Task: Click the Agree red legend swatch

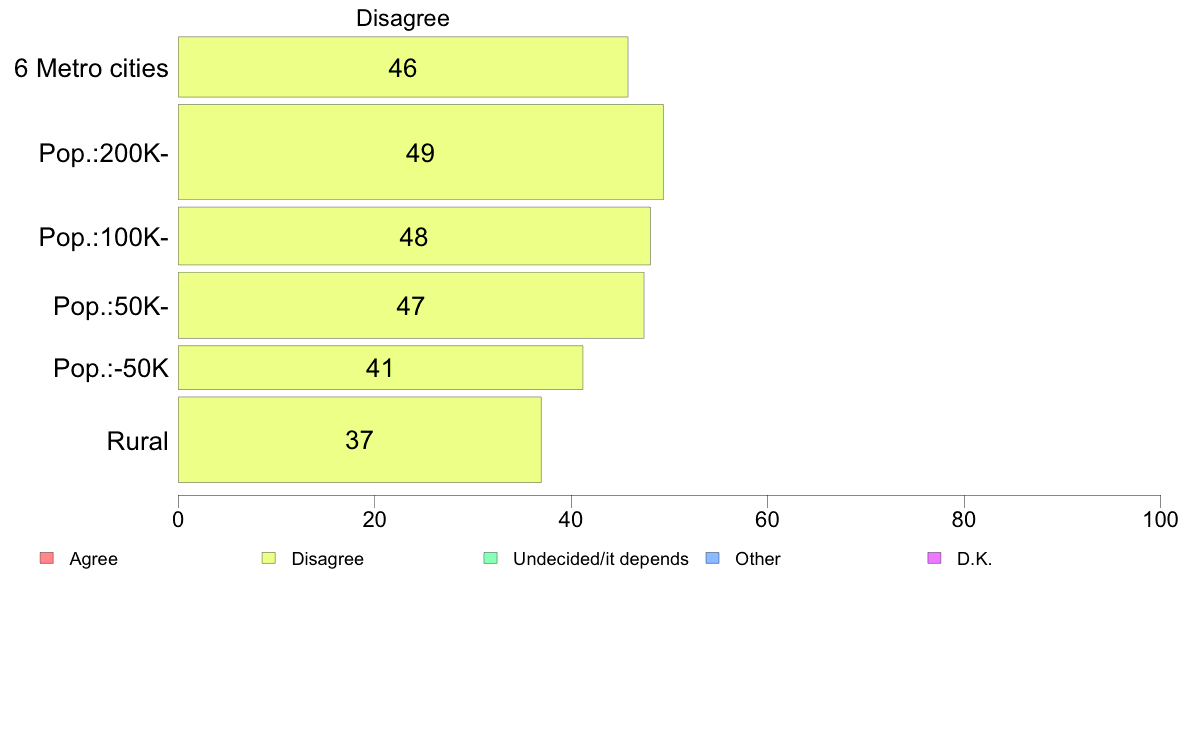Action: [47, 559]
